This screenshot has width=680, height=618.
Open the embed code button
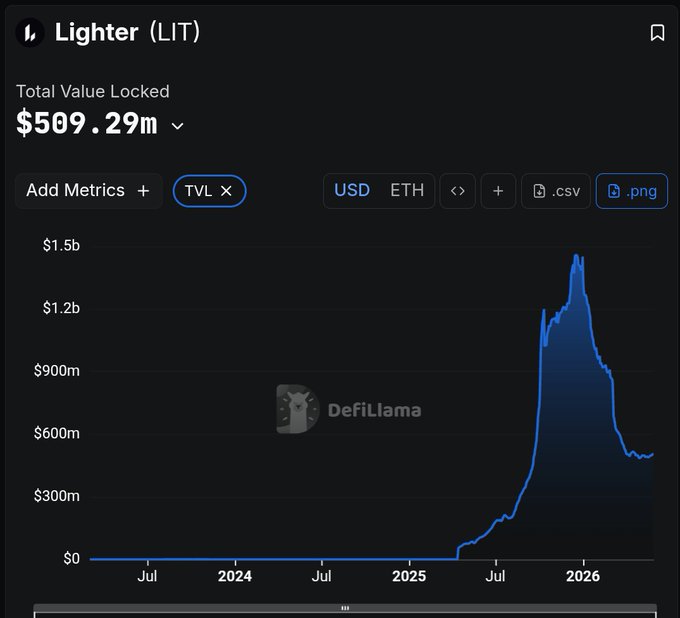click(458, 191)
